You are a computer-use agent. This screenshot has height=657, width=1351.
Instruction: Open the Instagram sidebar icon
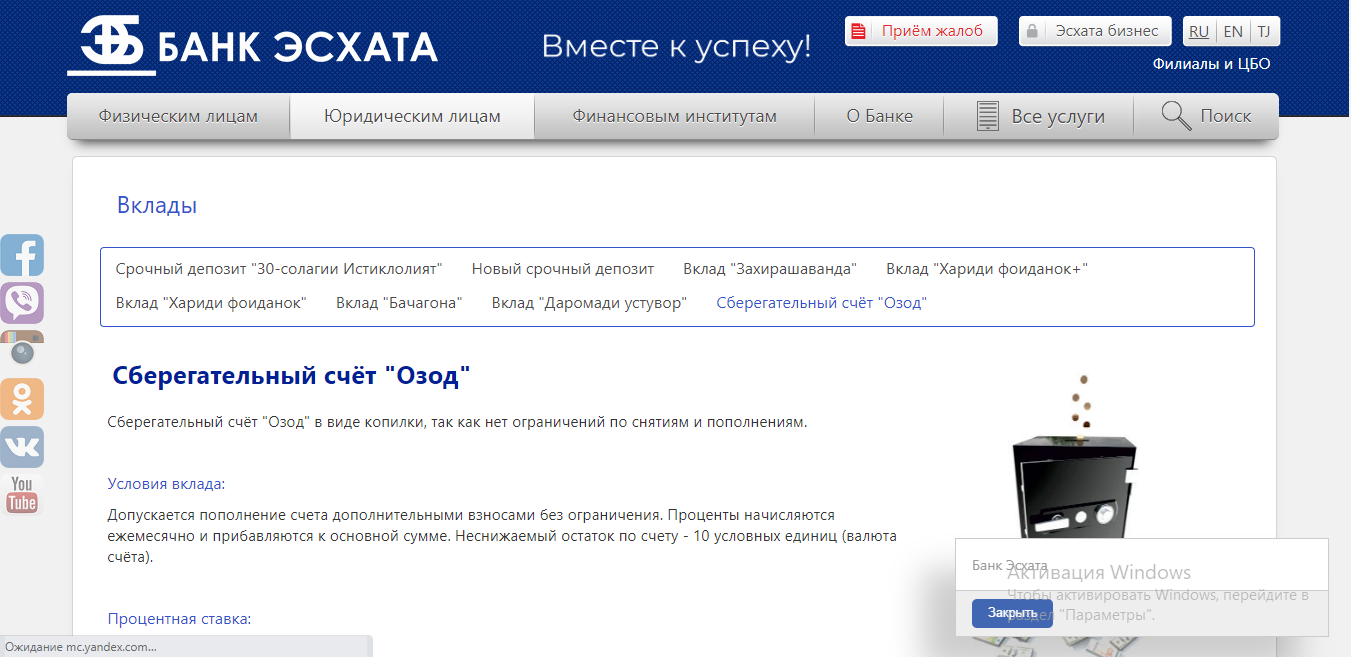click(21, 349)
